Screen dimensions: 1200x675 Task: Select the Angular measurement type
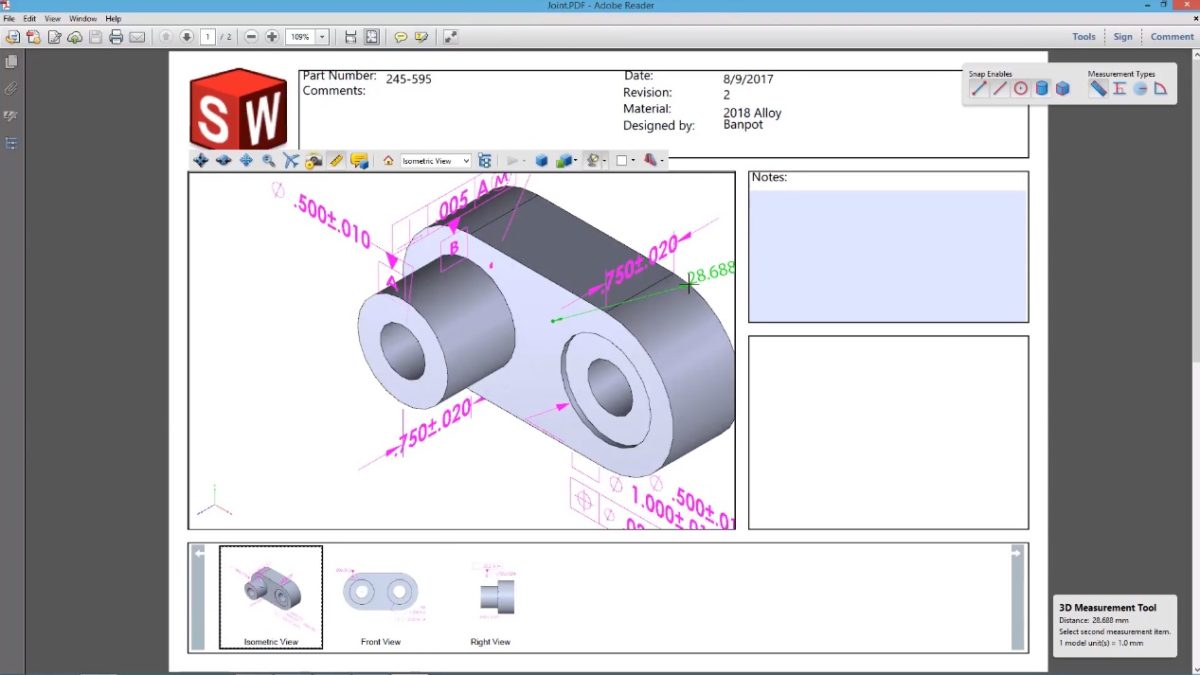click(x=1161, y=88)
